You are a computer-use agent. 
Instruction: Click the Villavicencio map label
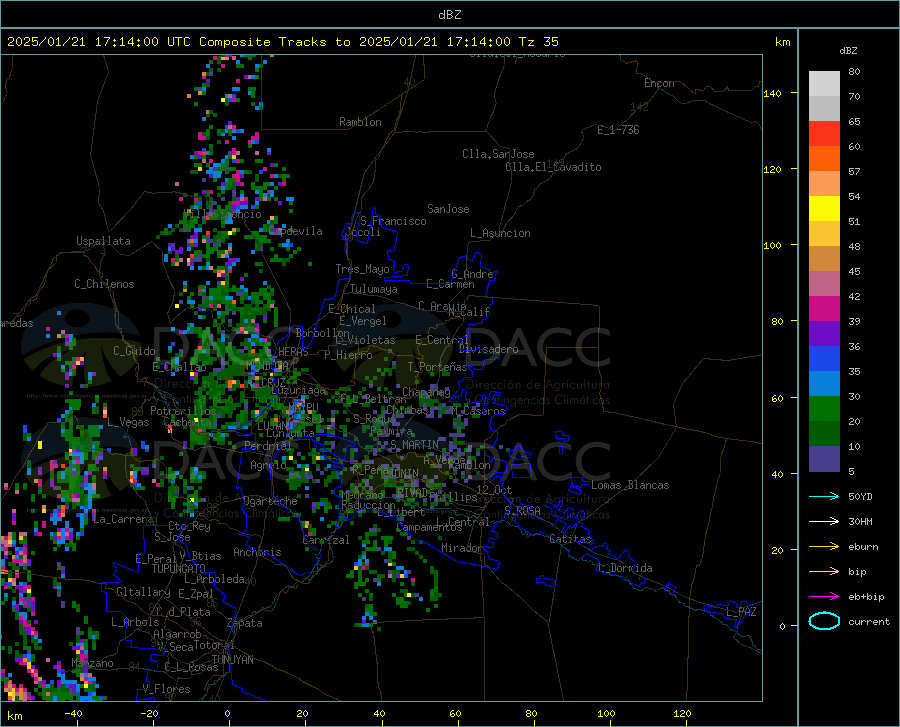pyautogui.click(x=222, y=214)
